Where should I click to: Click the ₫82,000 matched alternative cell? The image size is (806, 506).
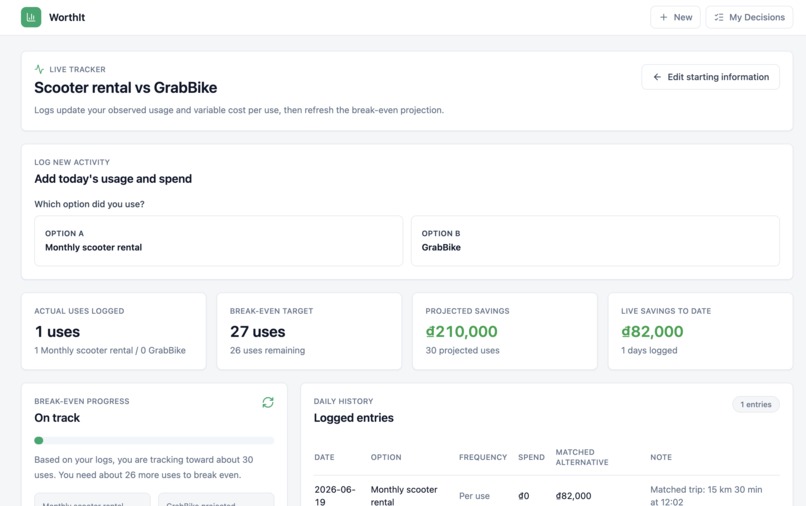[x=573, y=496]
